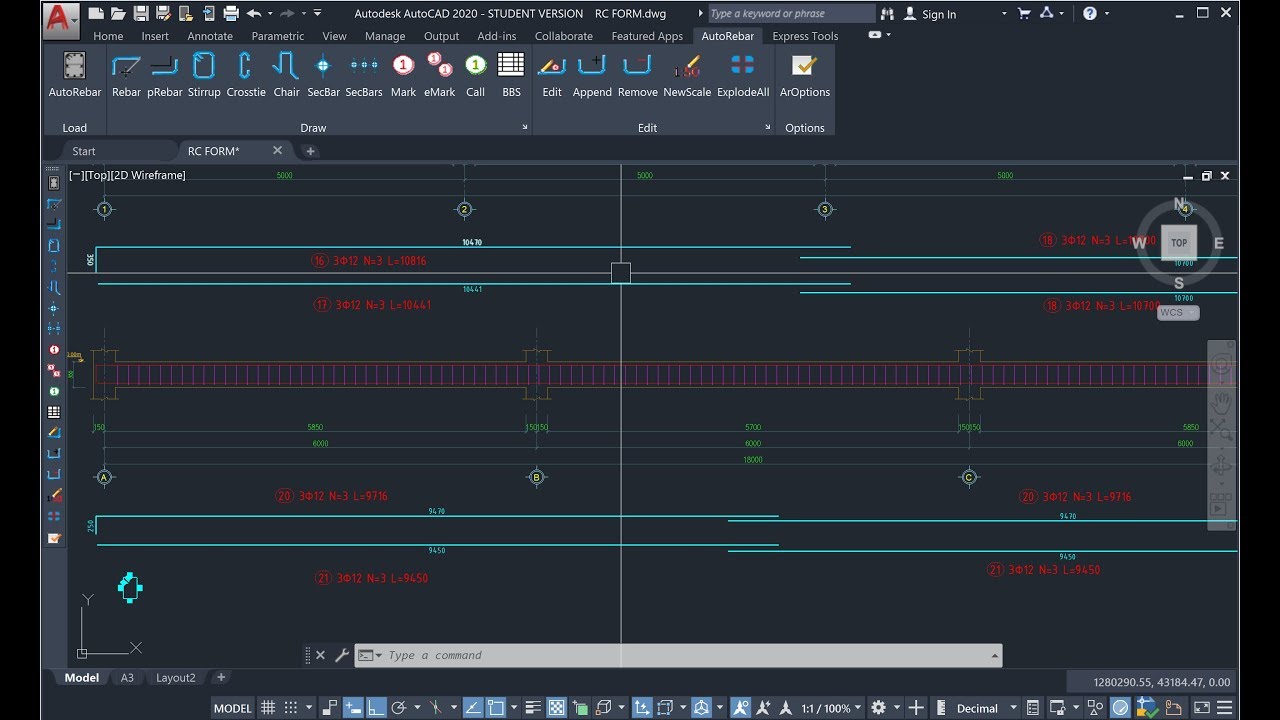This screenshot has height=720, width=1280.
Task: Click the keyword search box
Action: click(791, 14)
